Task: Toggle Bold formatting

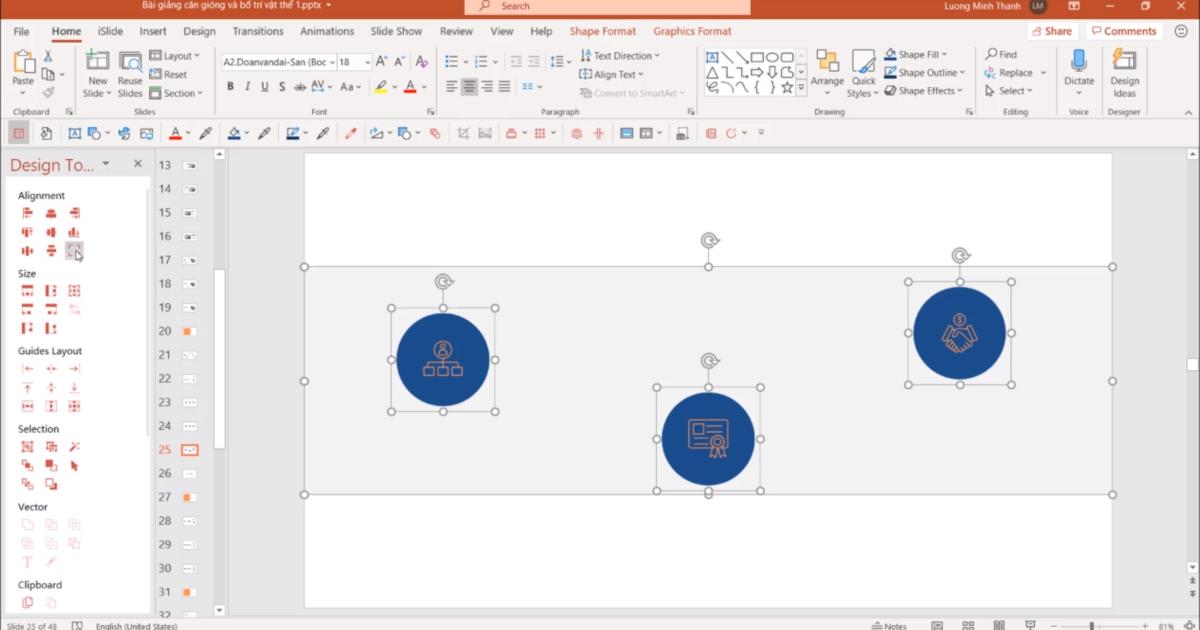Action: pyautogui.click(x=230, y=87)
